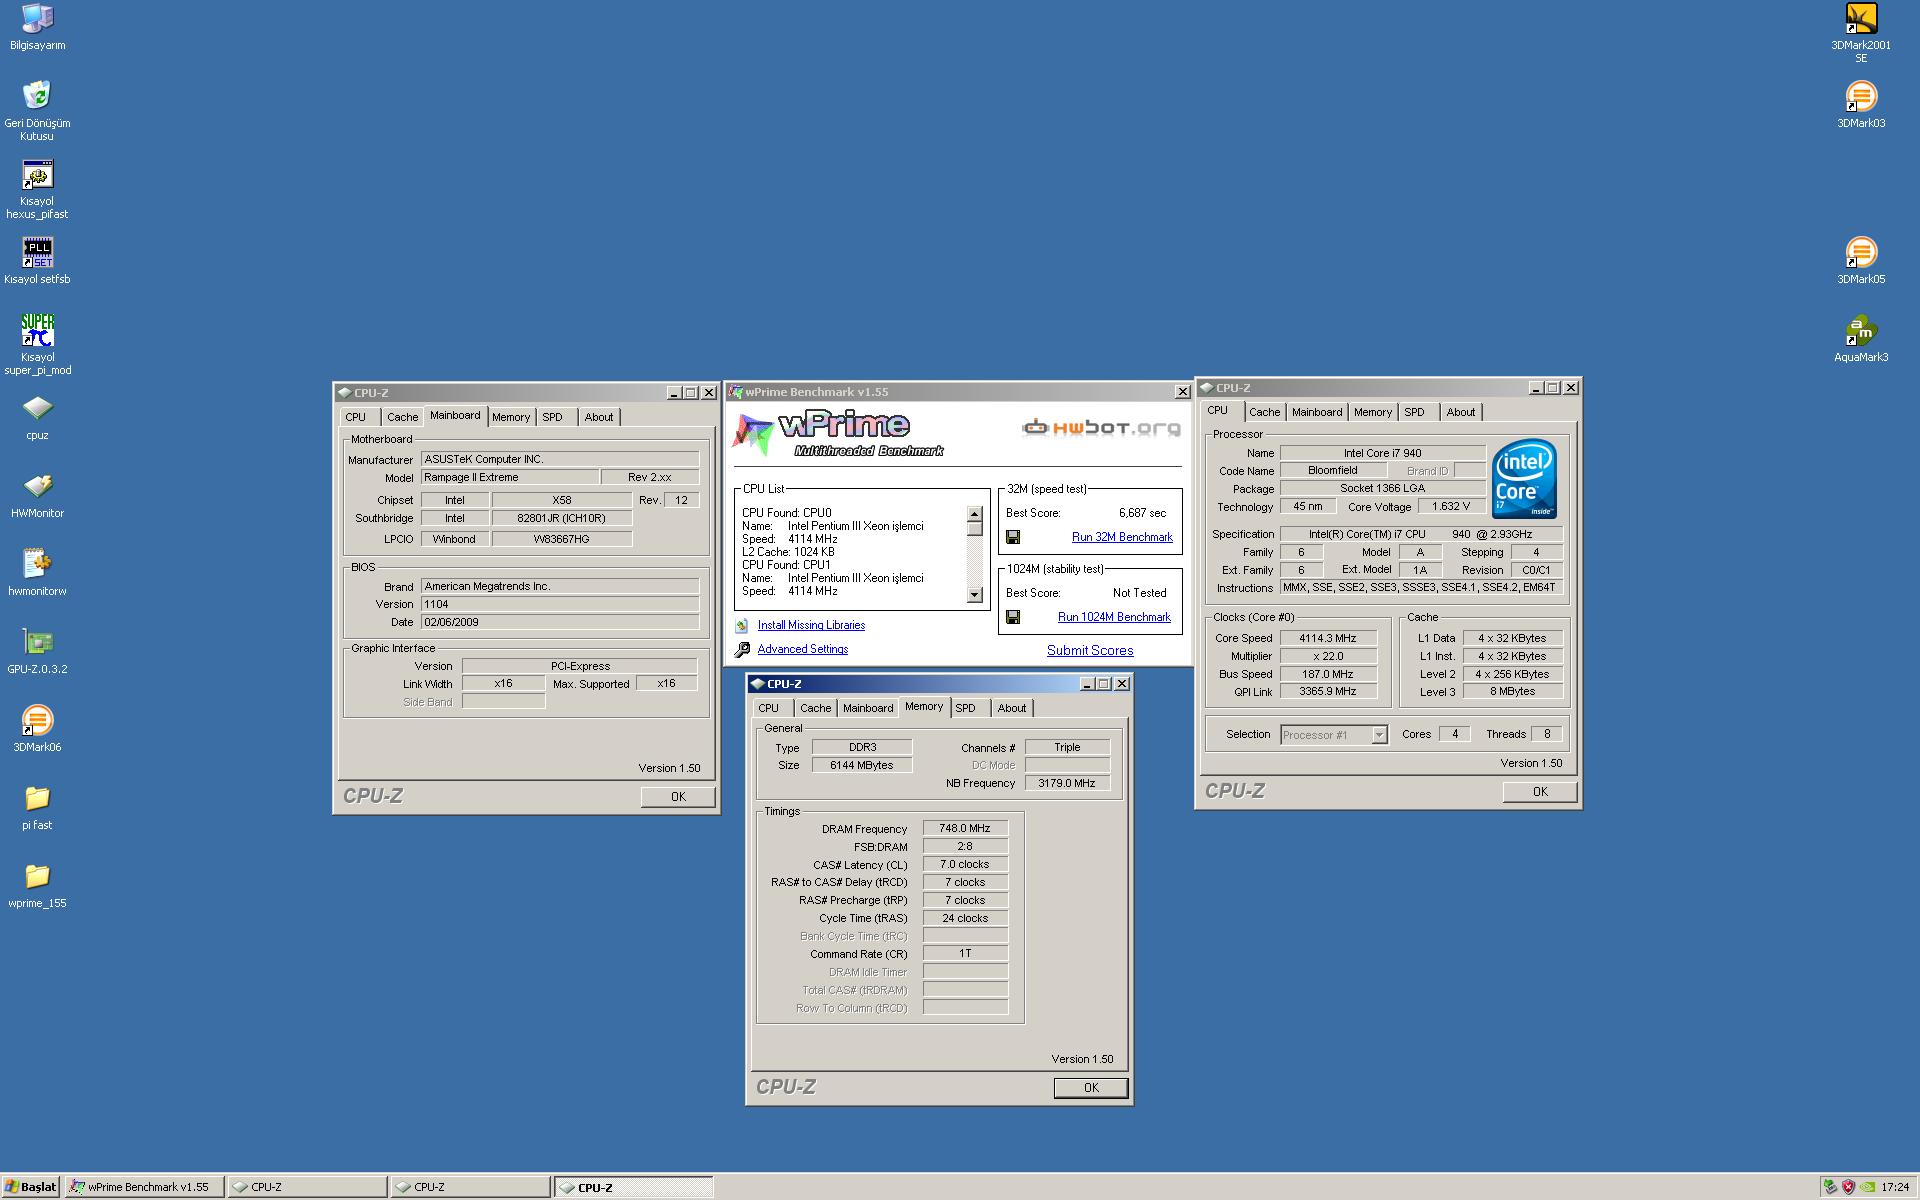Click Run 1024M Benchmark link
Viewport: 1920px width, 1200px height.
pyautogui.click(x=1114, y=617)
